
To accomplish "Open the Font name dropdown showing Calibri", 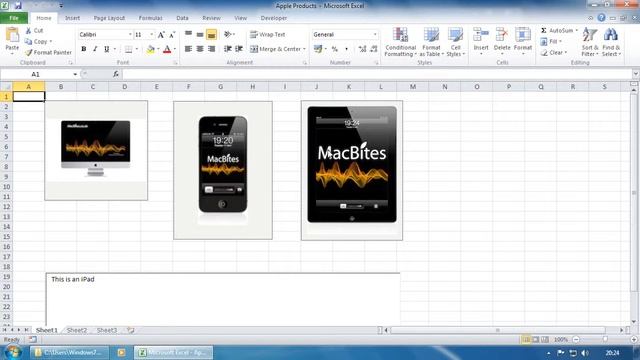I will click(130, 35).
